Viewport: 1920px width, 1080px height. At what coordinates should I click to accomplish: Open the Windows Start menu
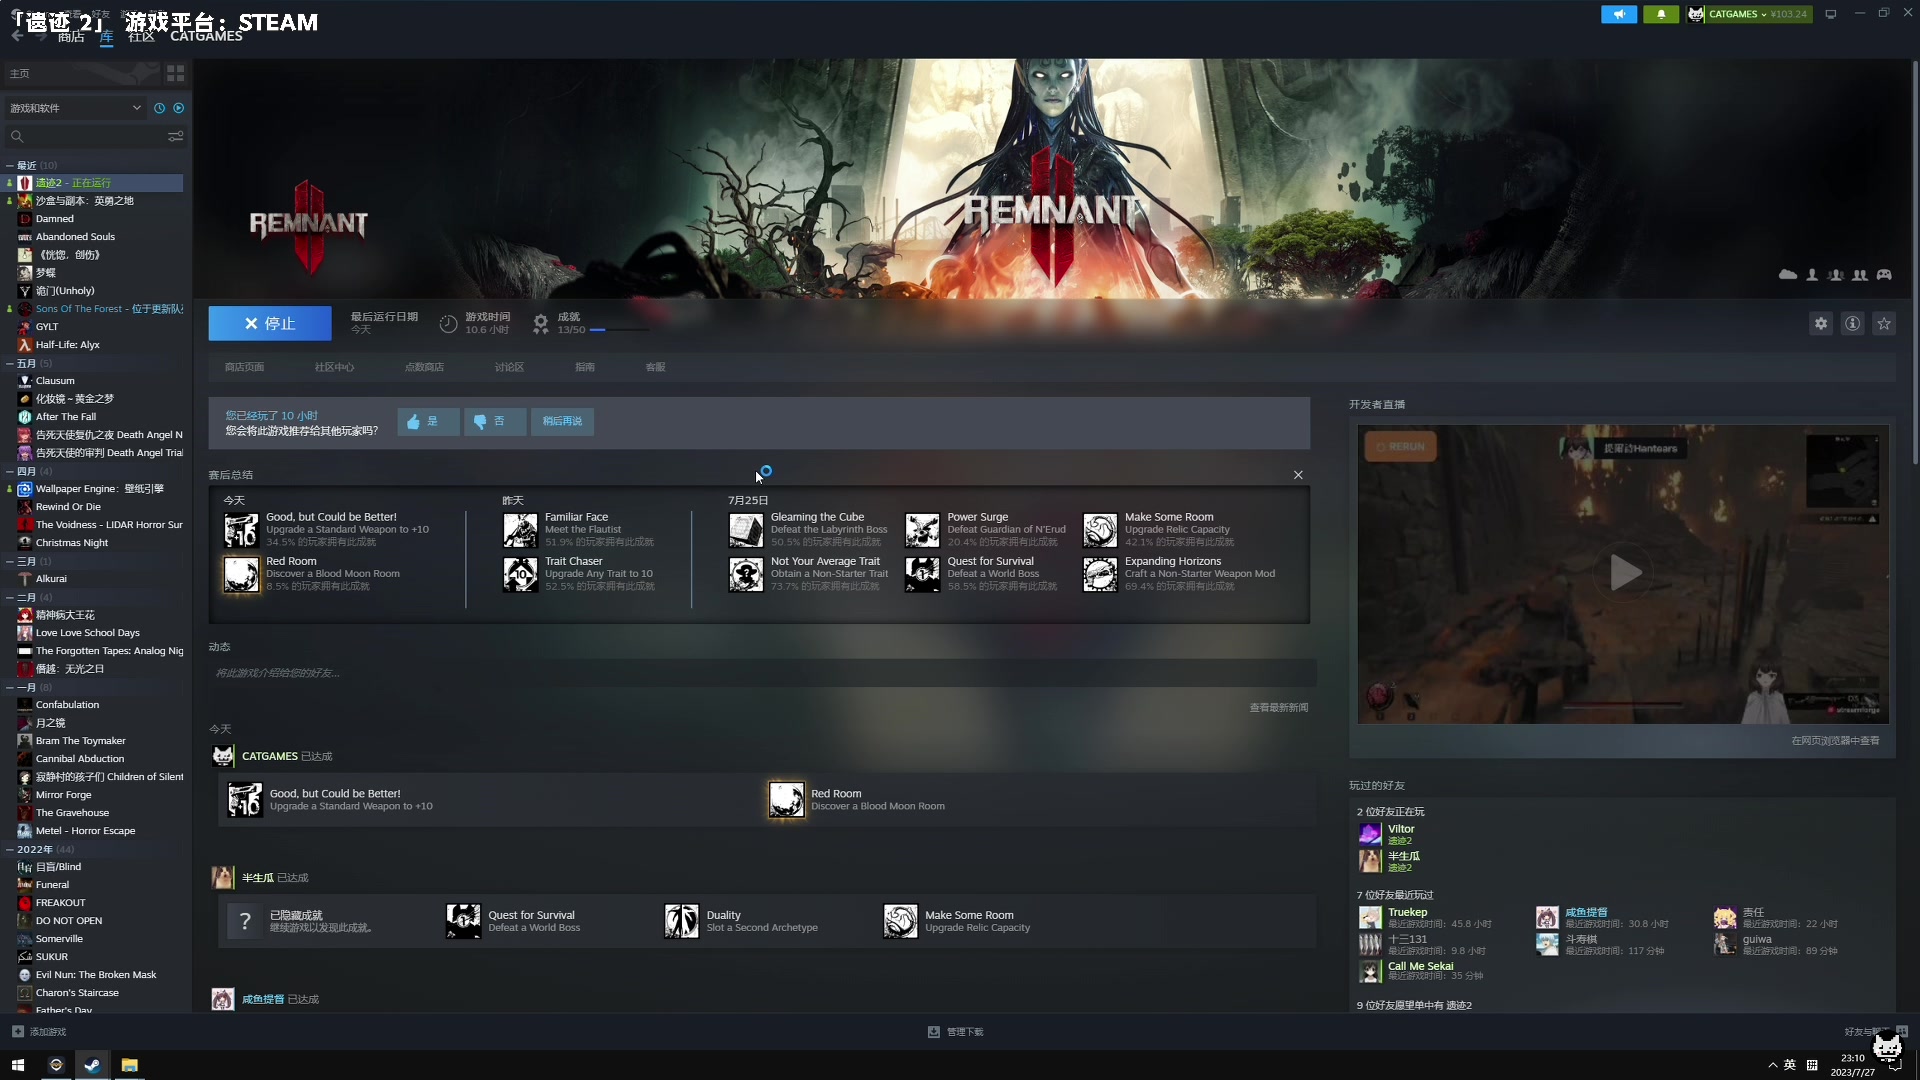point(18,1065)
